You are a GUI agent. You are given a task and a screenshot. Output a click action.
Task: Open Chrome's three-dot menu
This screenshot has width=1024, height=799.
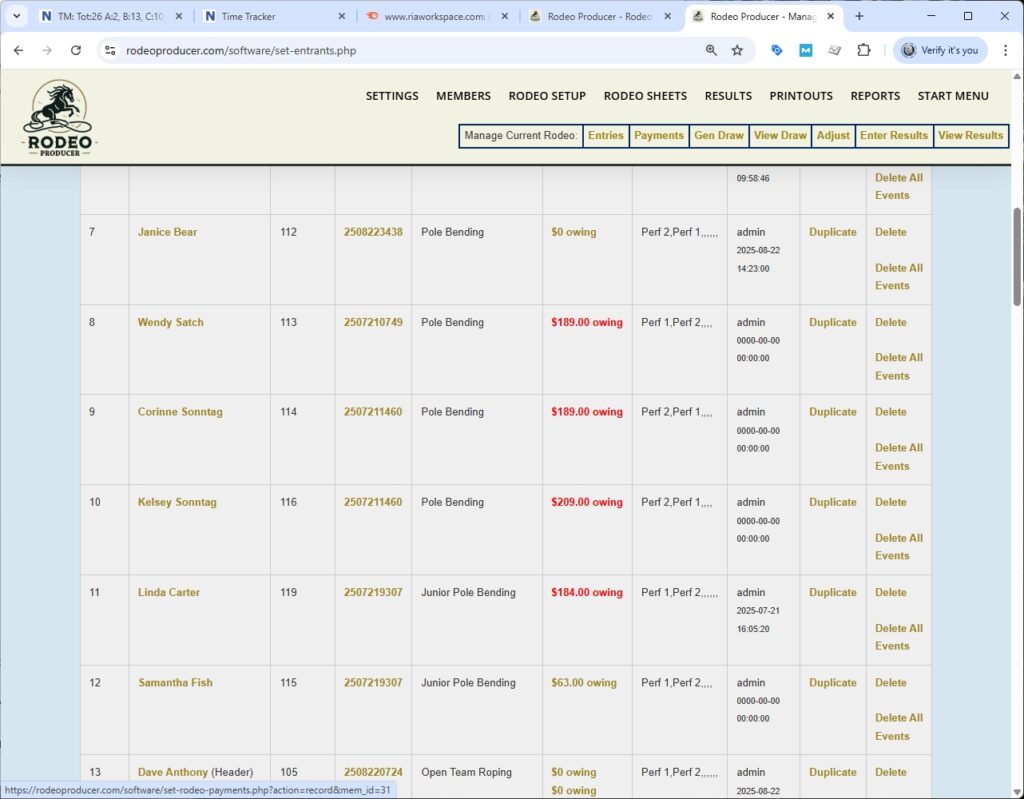point(1005,50)
